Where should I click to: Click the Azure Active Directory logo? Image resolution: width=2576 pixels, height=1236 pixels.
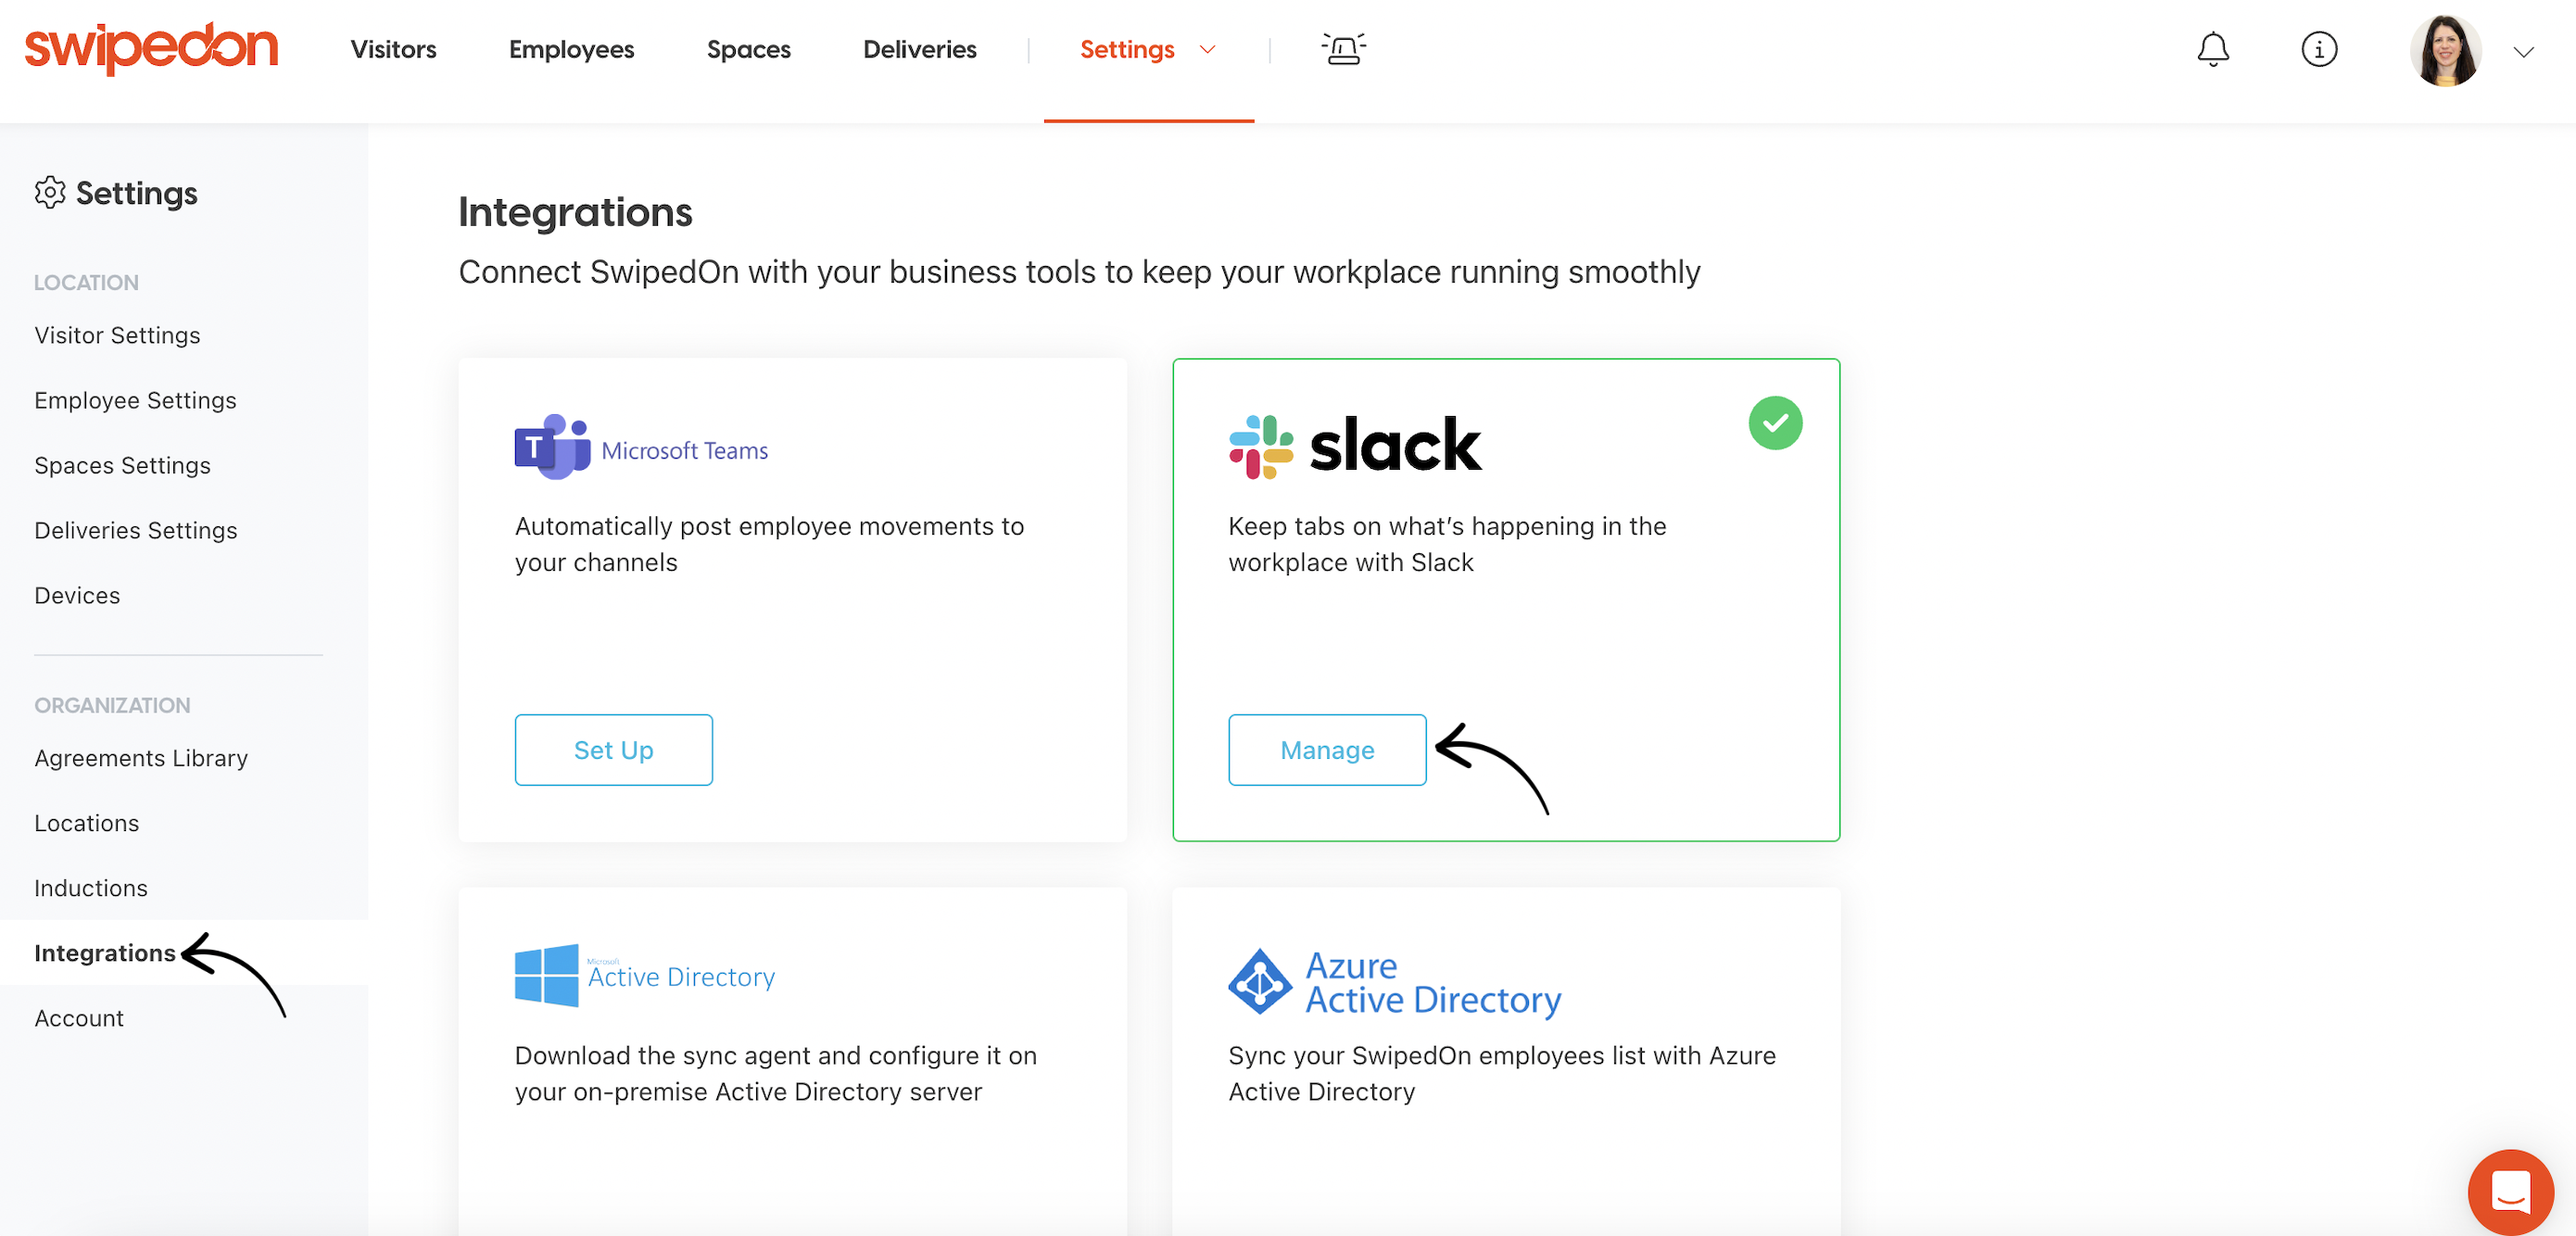point(1394,982)
